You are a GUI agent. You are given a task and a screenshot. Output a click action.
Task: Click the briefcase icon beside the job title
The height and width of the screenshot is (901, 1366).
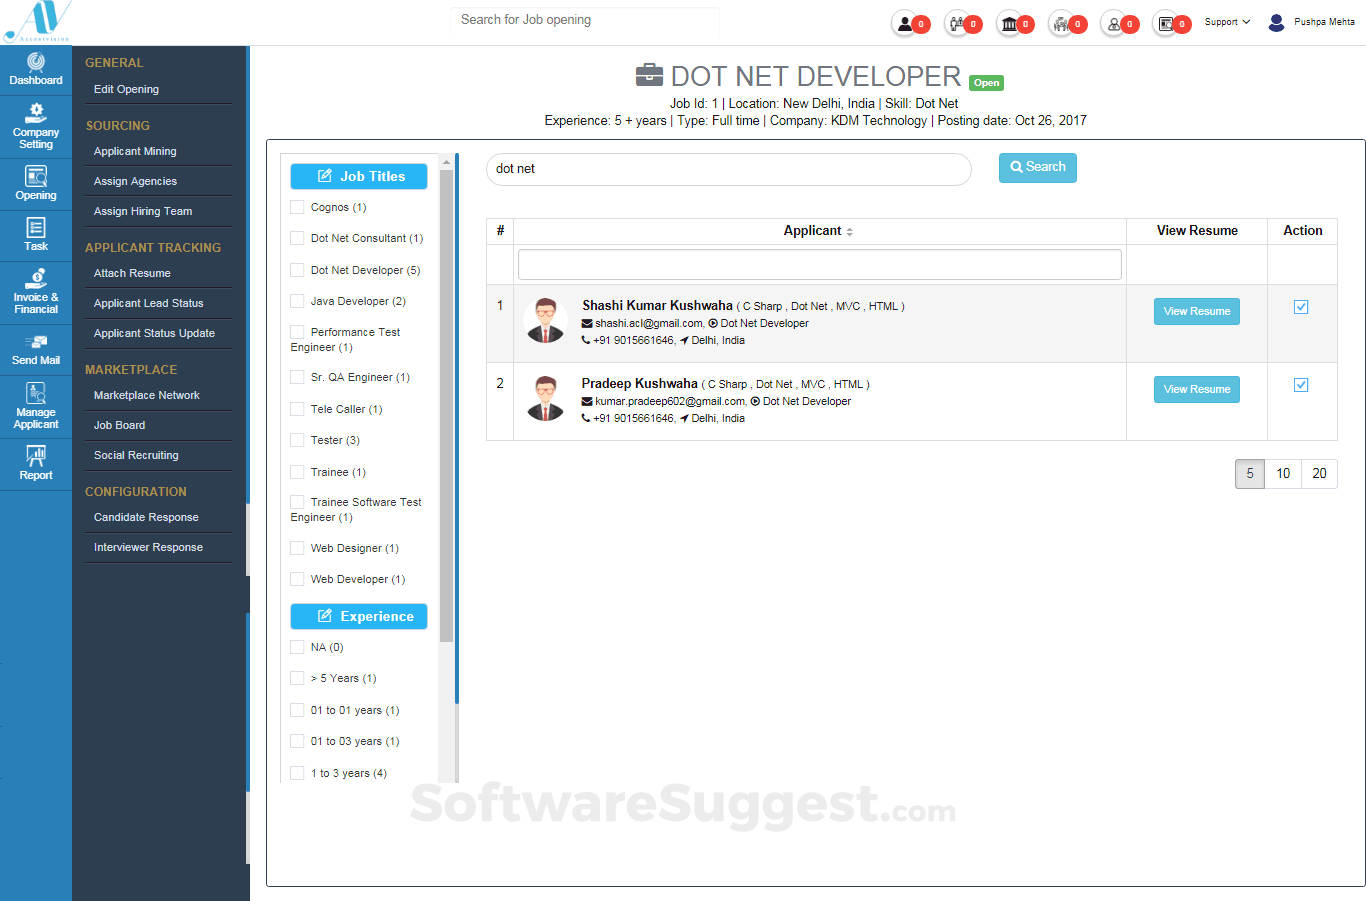649,75
